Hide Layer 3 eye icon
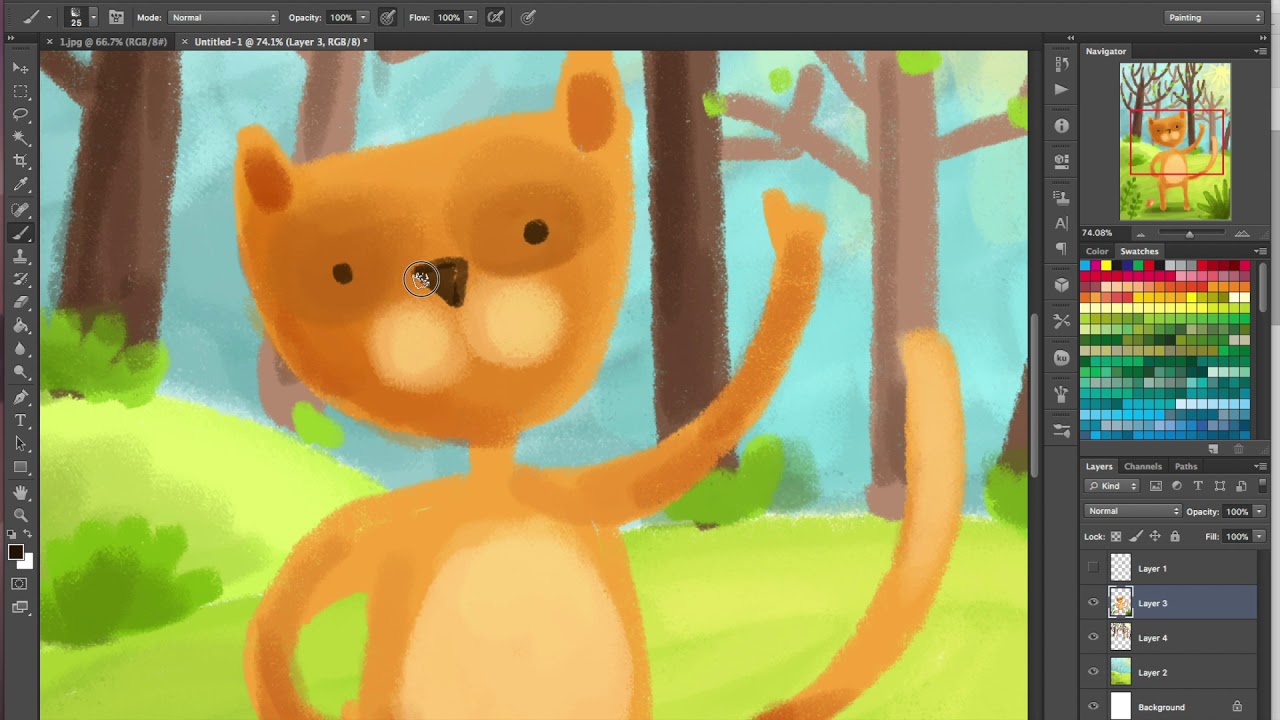The image size is (1280, 720). point(1093,603)
